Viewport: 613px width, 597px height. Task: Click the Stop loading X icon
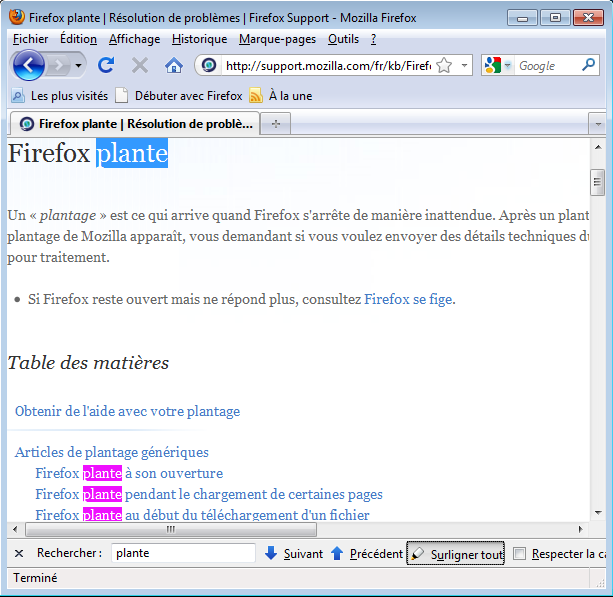(x=140, y=65)
